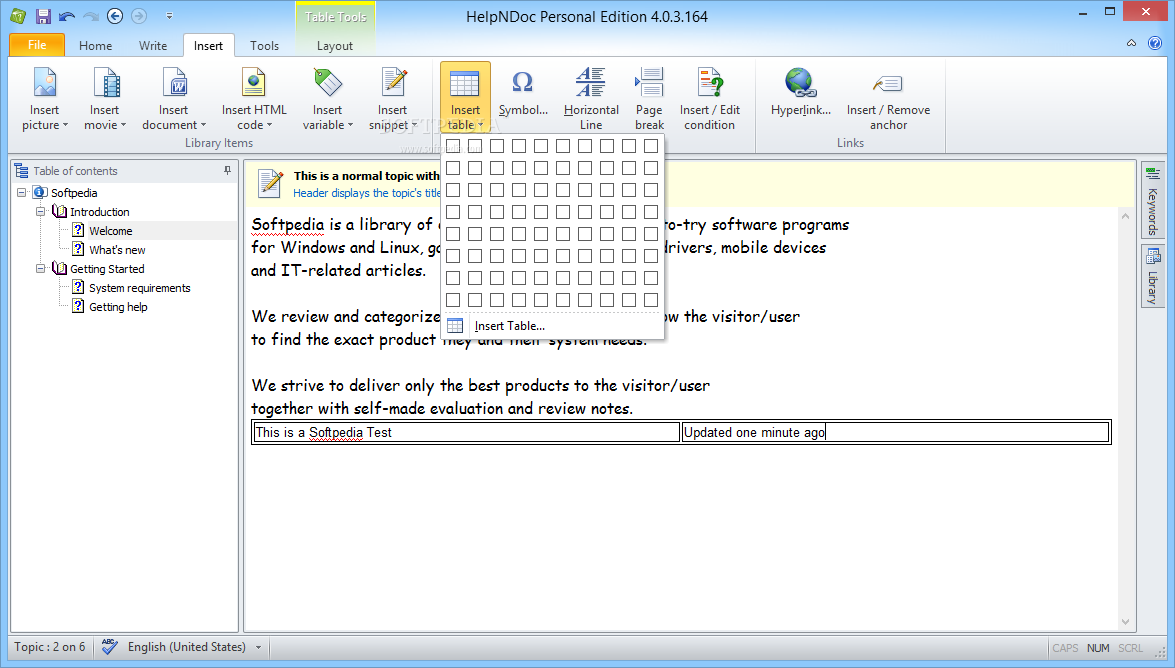
Task: Click the Insert document icon
Action: [174, 82]
